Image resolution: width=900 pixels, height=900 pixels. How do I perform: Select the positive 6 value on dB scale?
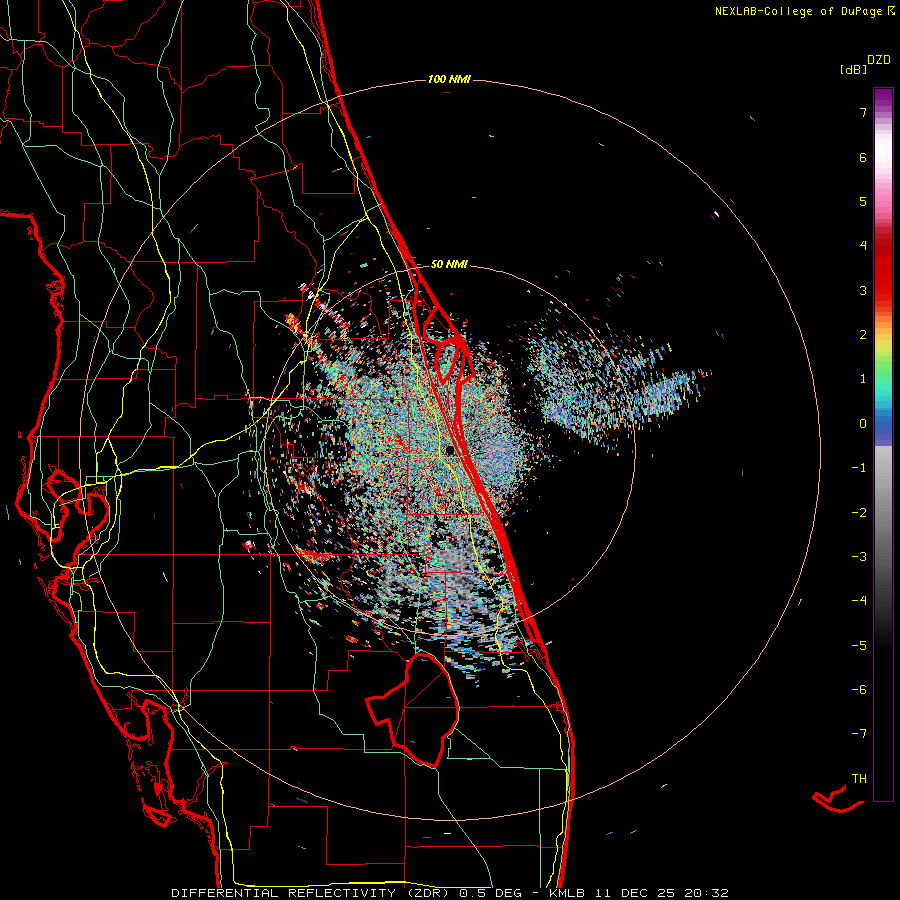click(x=863, y=157)
